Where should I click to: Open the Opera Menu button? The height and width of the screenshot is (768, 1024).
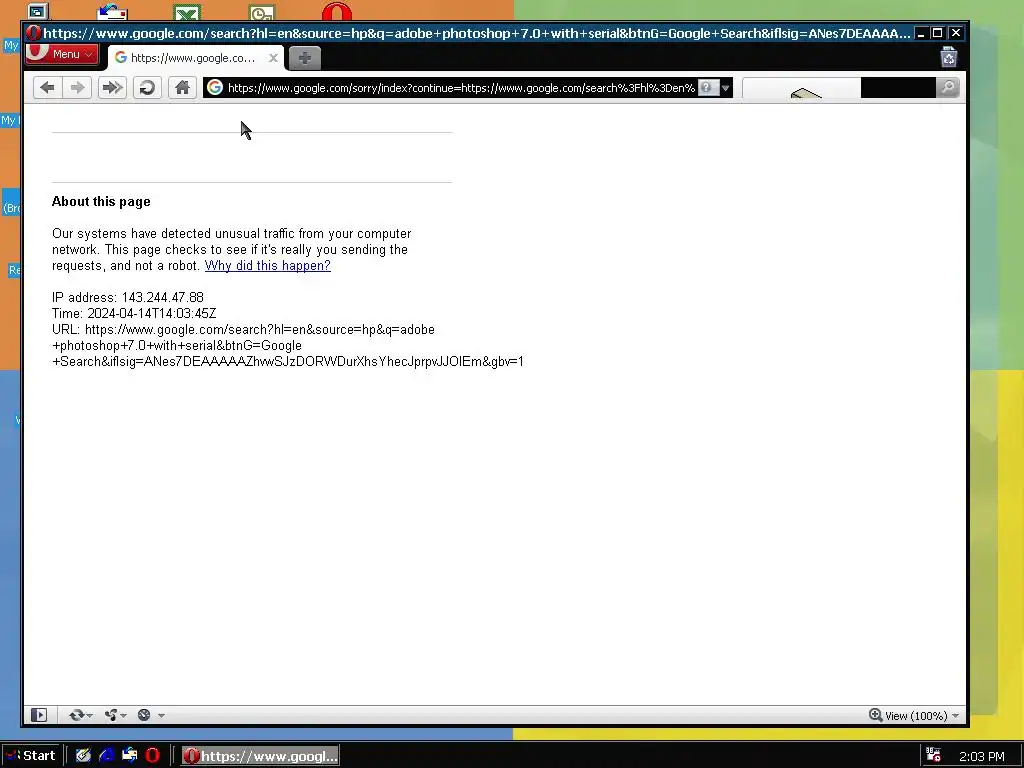(61, 54)
